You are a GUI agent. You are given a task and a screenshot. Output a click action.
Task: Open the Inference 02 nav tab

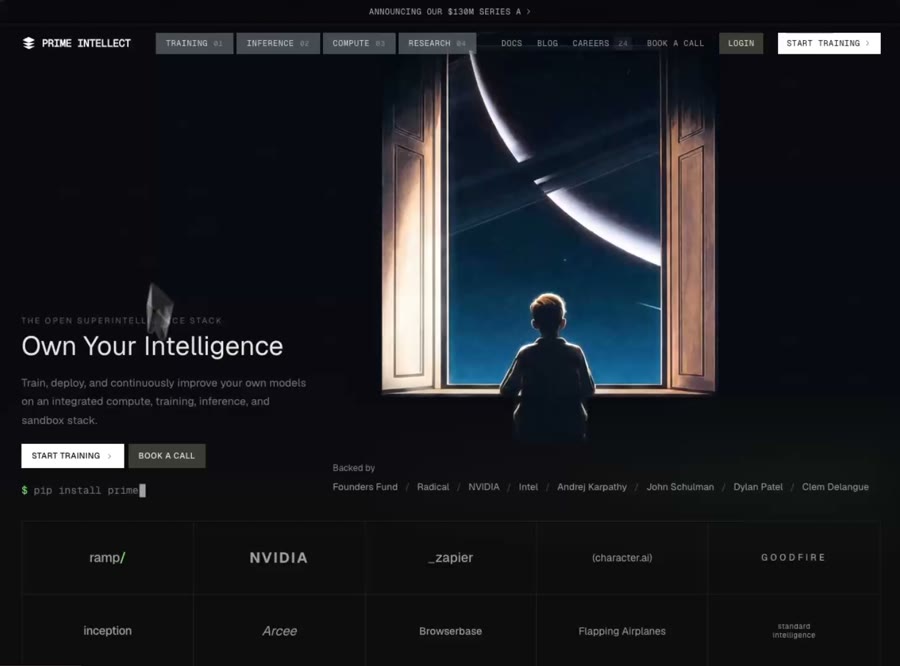click(x=278, y=43)
